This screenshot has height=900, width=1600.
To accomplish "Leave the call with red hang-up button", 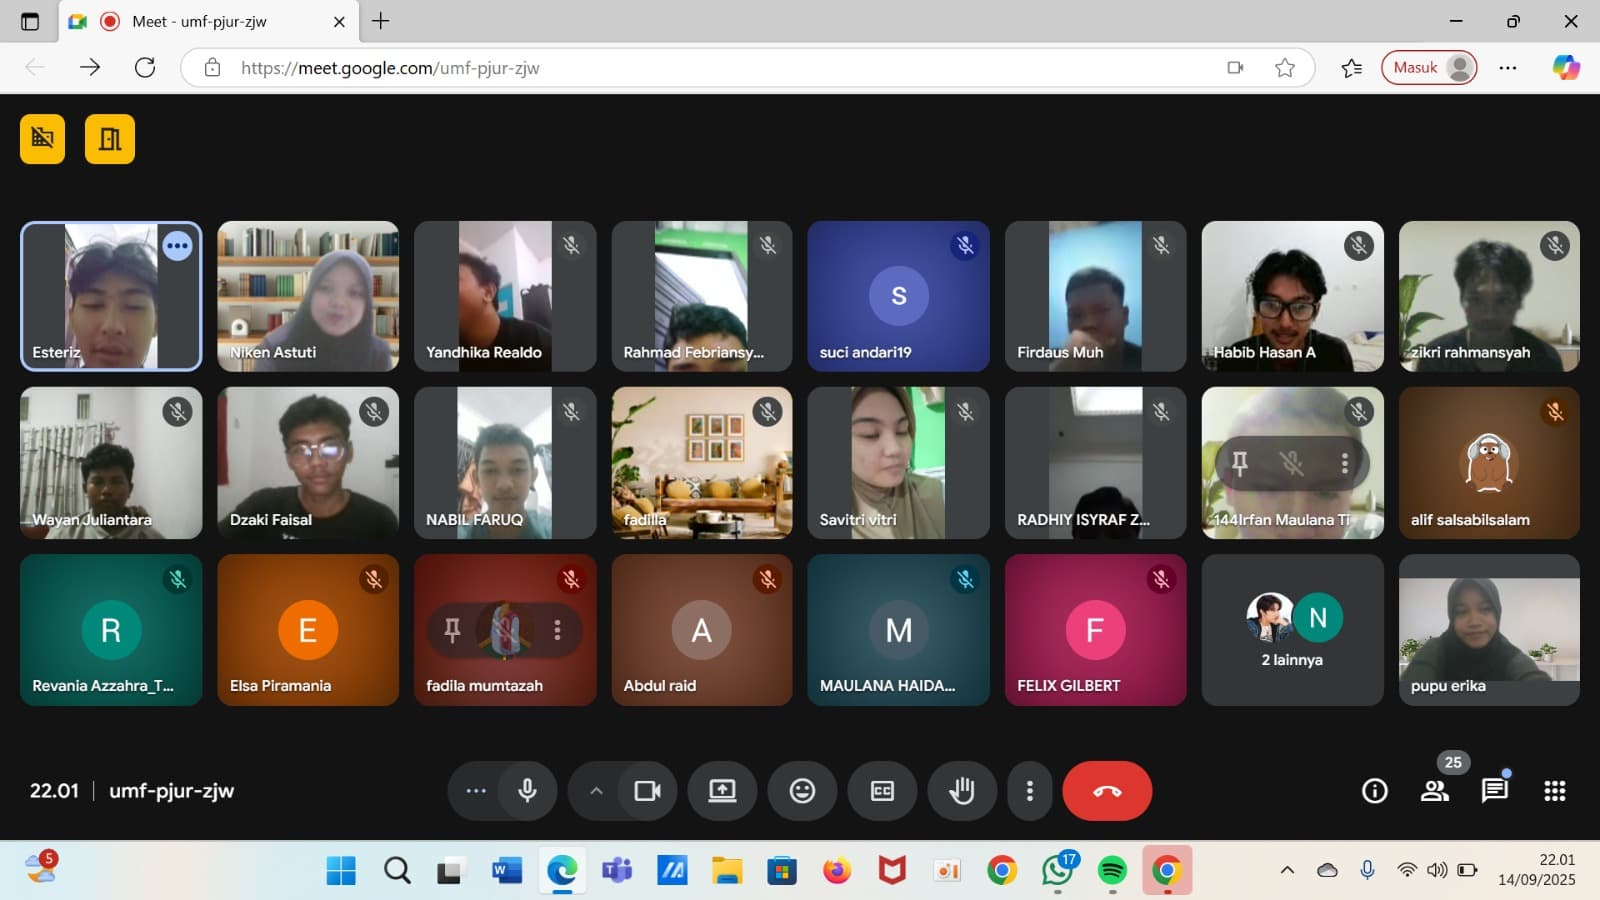I will [1107, 791].
